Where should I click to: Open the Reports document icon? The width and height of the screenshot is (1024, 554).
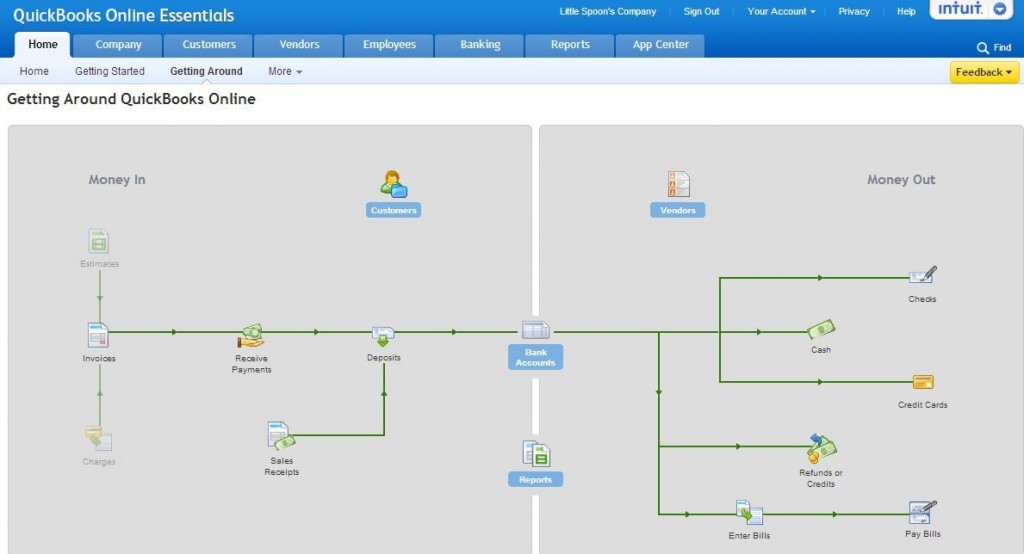point(536,454)
